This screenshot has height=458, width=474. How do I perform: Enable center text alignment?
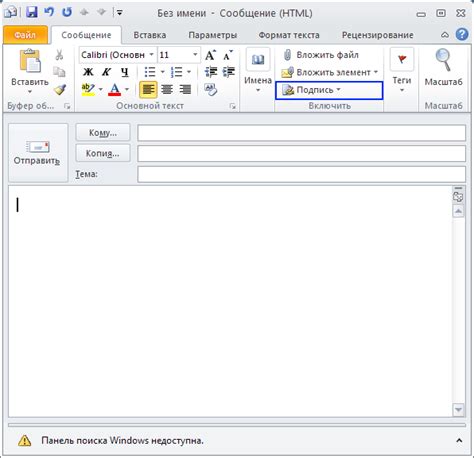coord(167,90)
